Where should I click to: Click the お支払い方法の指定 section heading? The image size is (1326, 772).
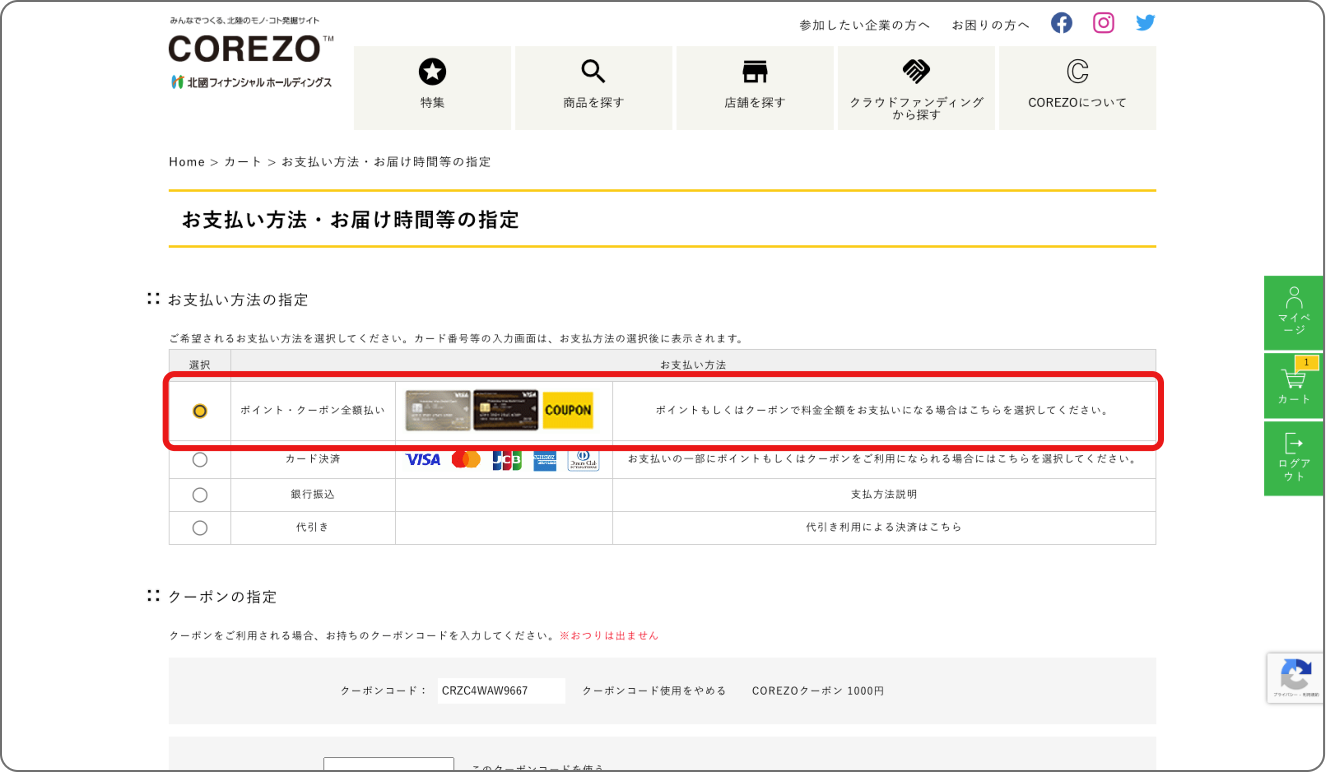pos(238,300)
